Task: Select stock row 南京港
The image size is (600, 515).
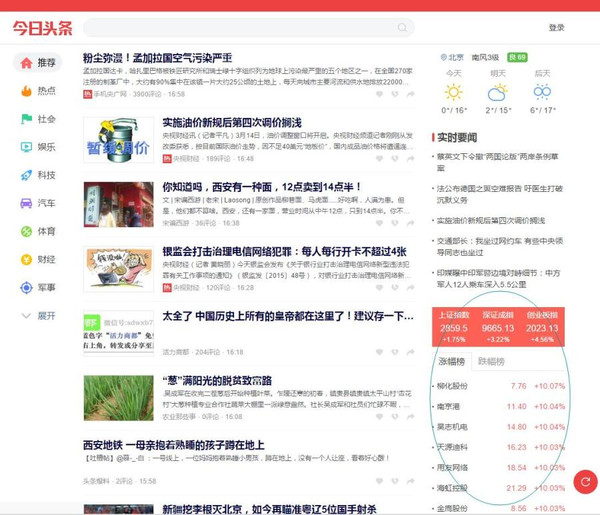Action: tap(499, 406)
